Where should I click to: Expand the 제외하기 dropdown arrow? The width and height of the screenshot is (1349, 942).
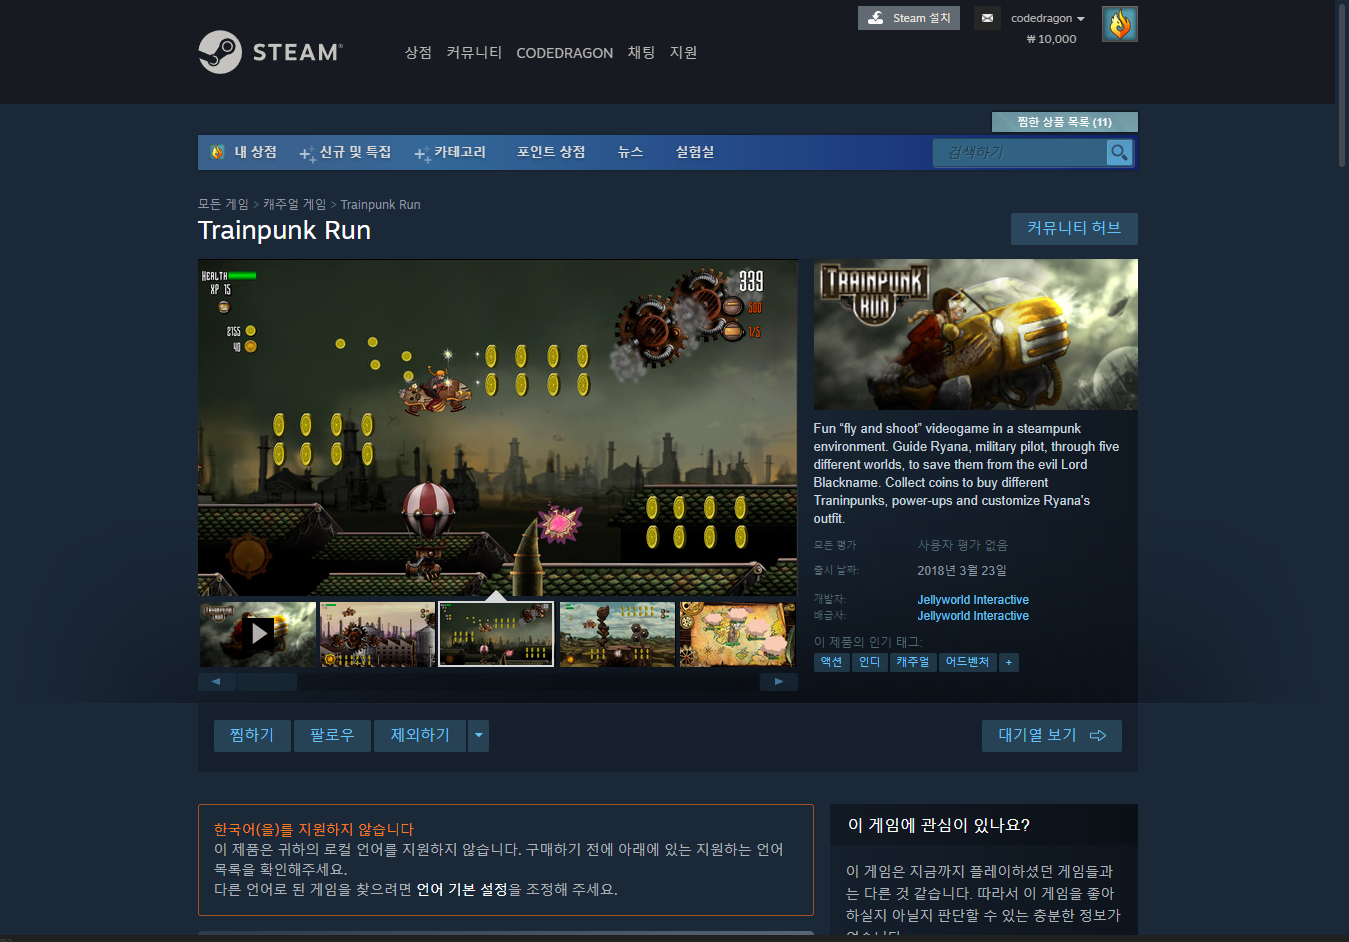click(x=479, y=735)
